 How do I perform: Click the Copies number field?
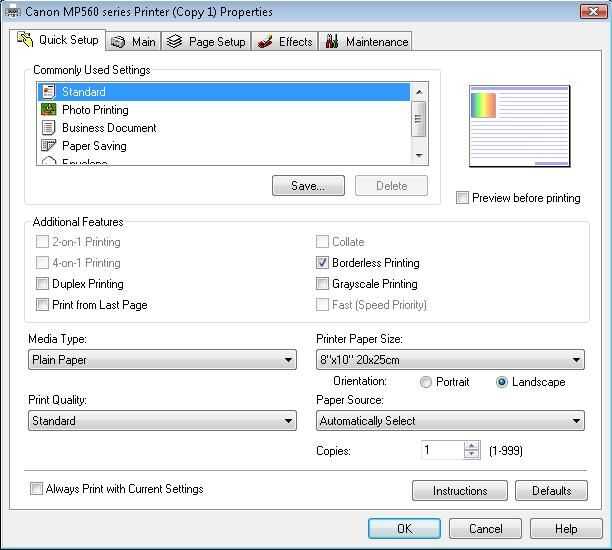pyautogui.click(x=443, y=450)
